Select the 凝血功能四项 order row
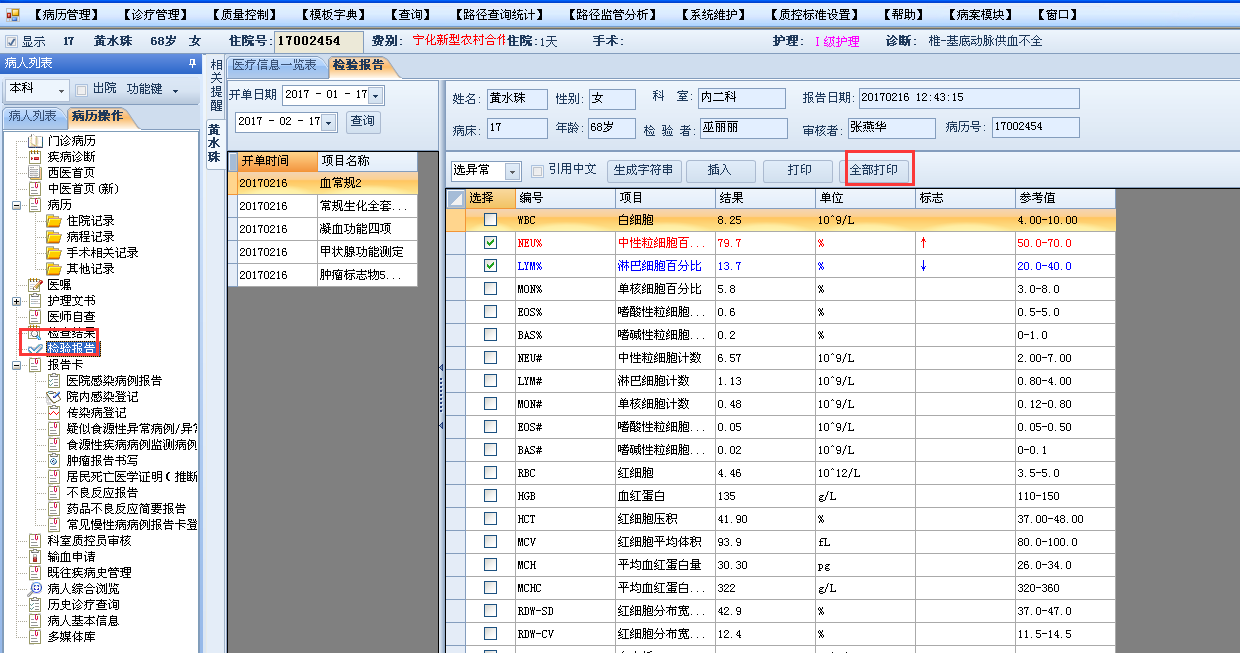Screen dimensions: 1240x653 point(322,229)
